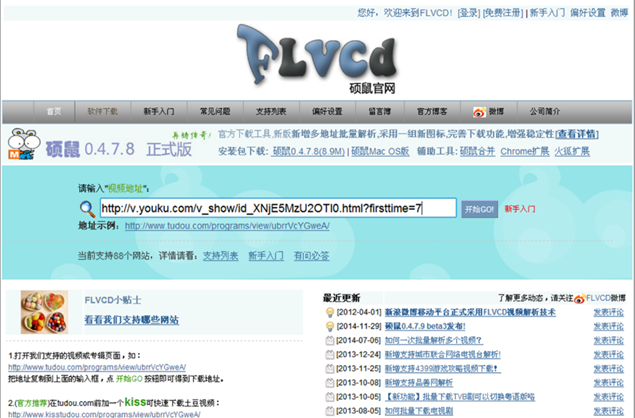
Task: Click tudou example URL under input
Action: (x=227, y=226)
